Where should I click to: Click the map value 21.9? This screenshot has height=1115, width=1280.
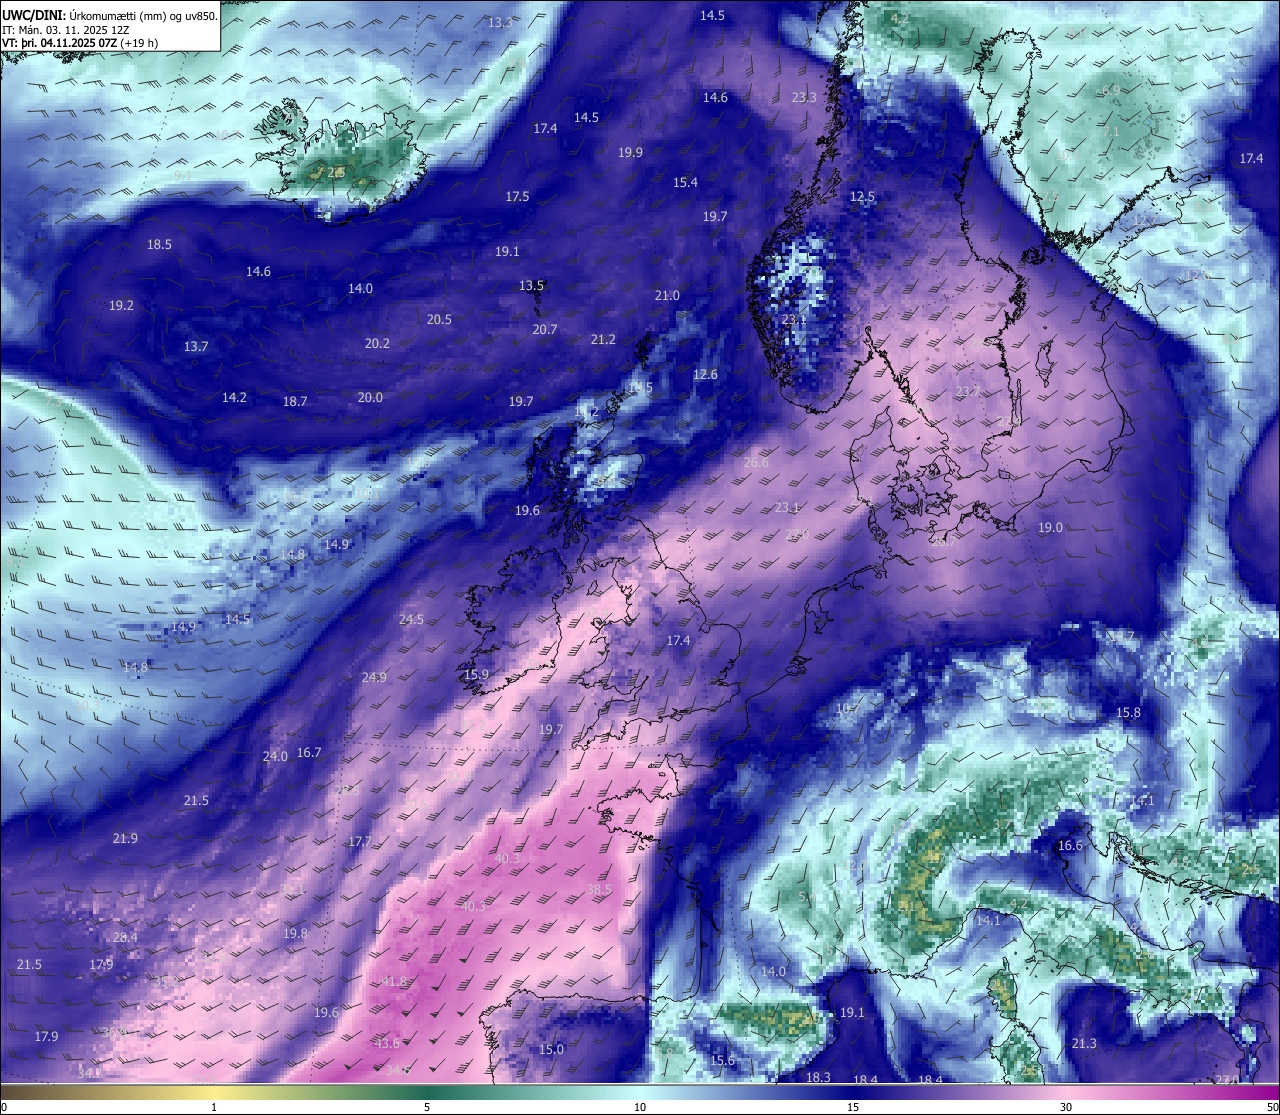tap(125, 839)
